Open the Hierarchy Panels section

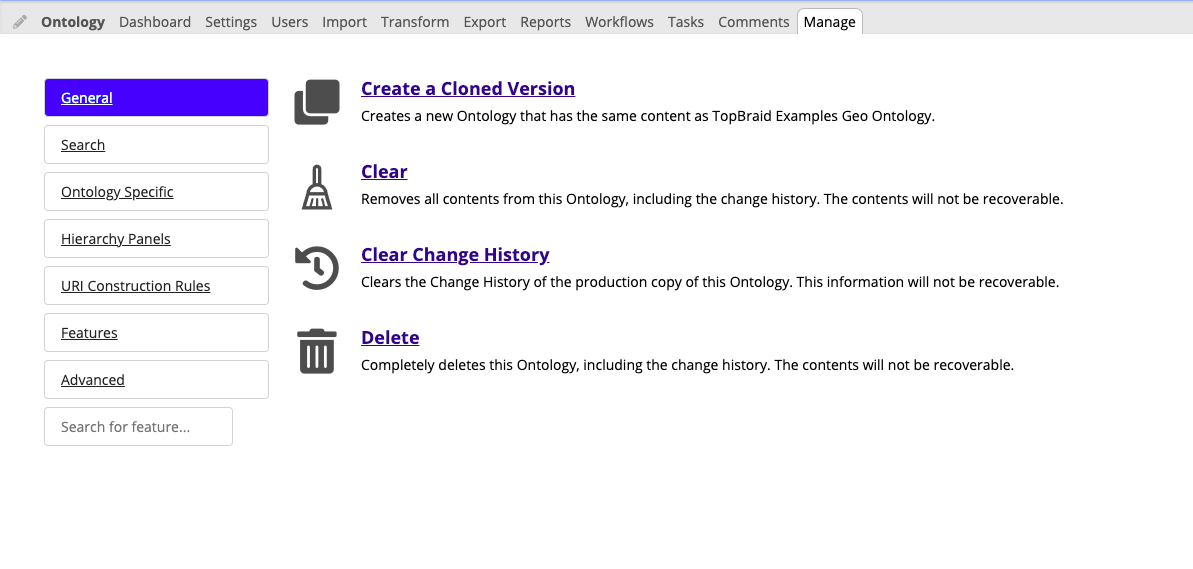point(116,239)
